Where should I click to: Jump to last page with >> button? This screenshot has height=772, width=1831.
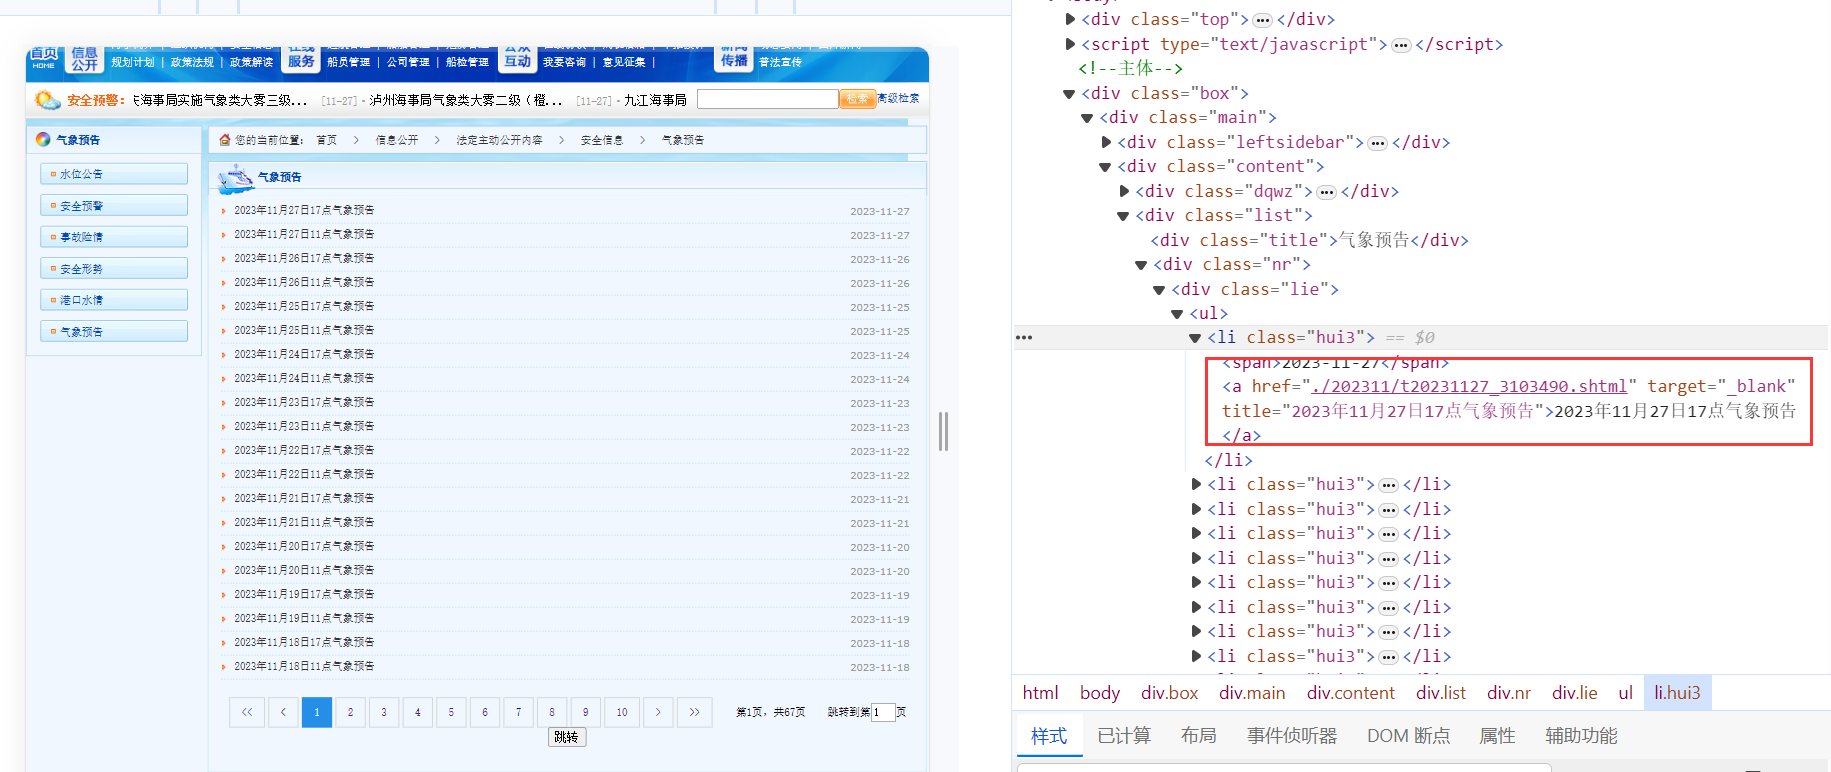pos(694,712)
